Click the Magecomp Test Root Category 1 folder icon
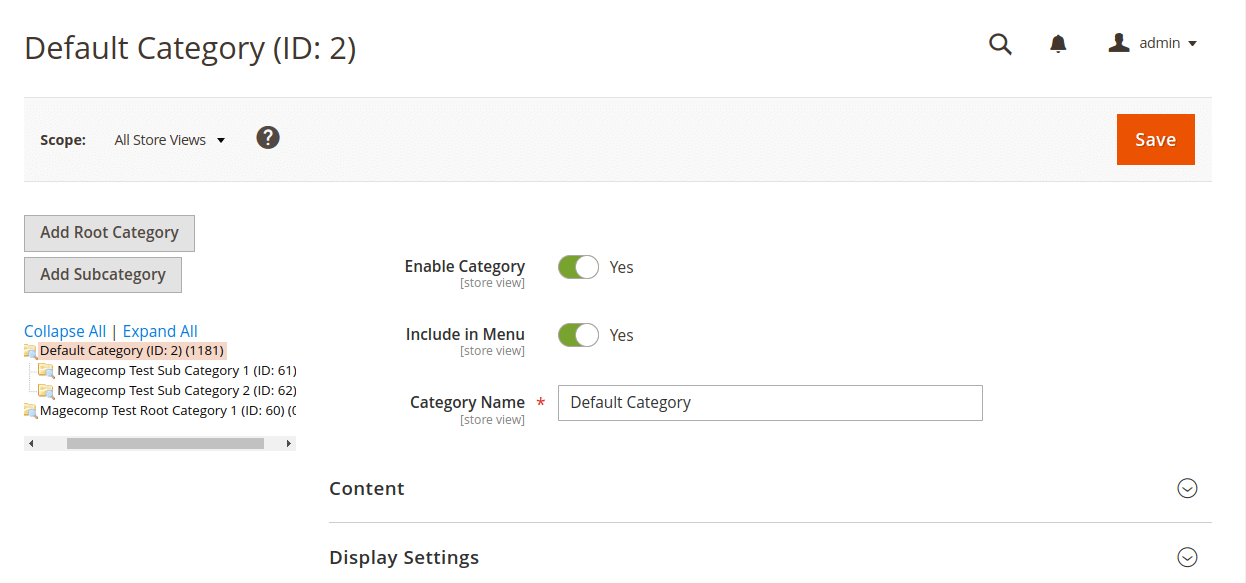Viewport: 1246px width, 583px height. 30,411
